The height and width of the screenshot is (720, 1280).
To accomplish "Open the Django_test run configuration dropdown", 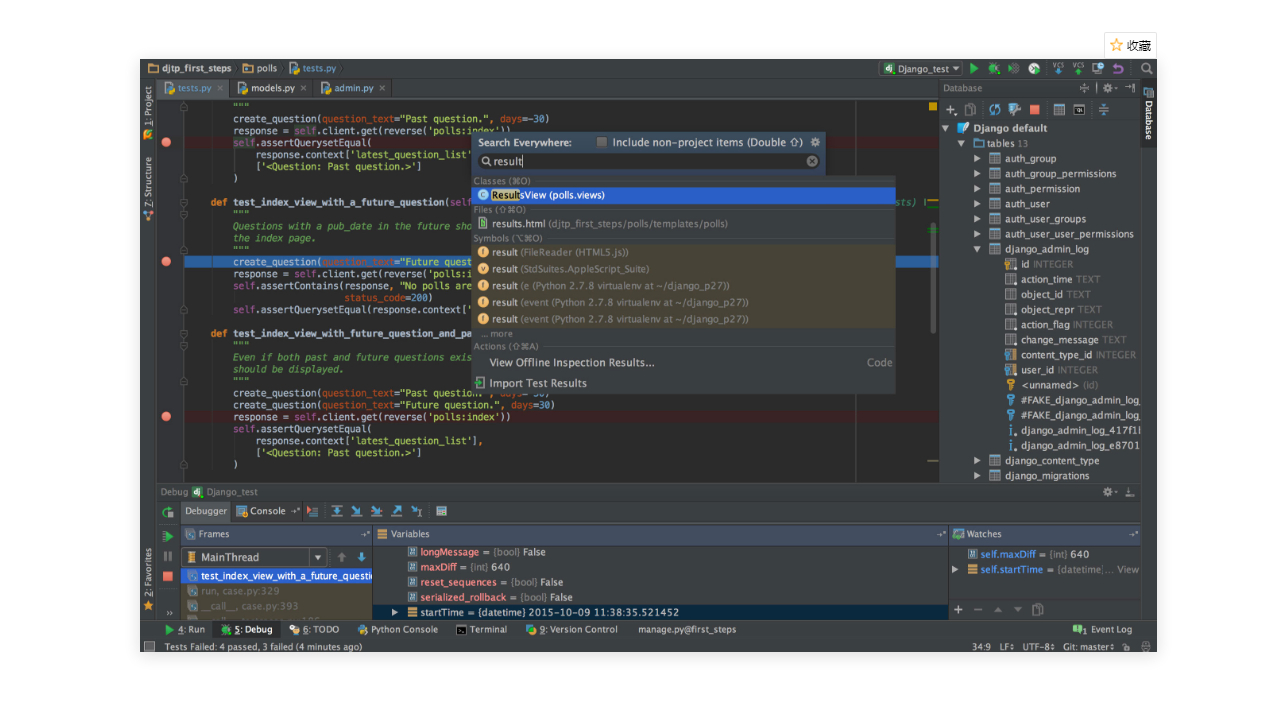I will coord(921,69).
